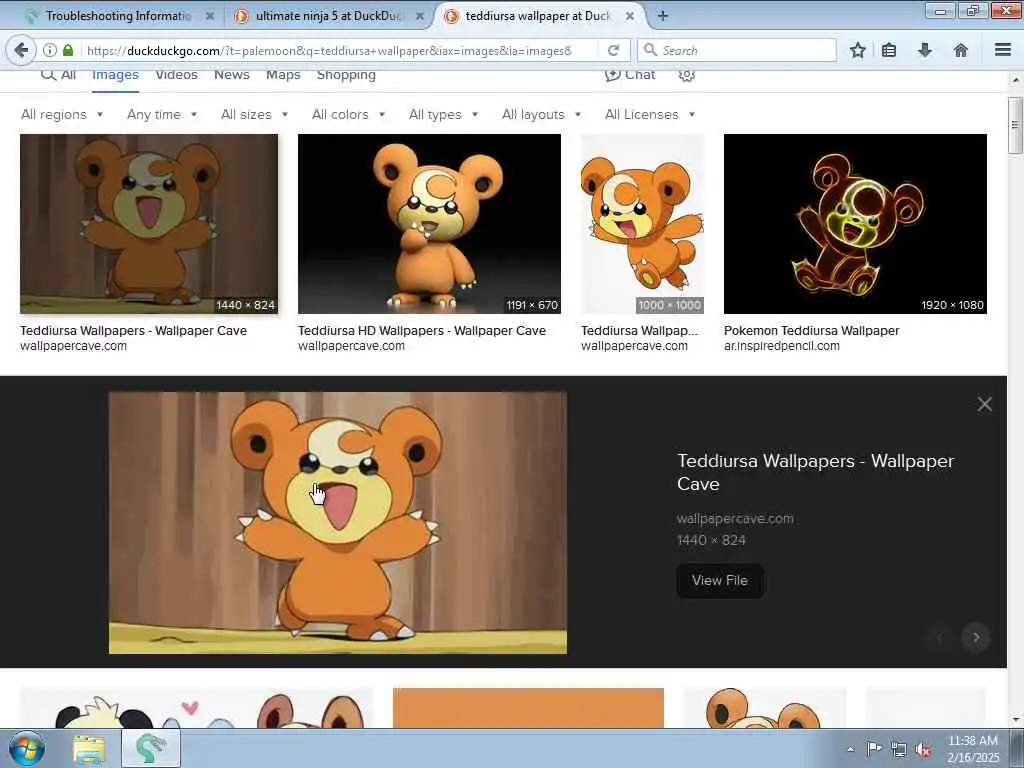Screen dimensions: 1024x768
Task: Expand the All colors filter
Action: (348, 114)
